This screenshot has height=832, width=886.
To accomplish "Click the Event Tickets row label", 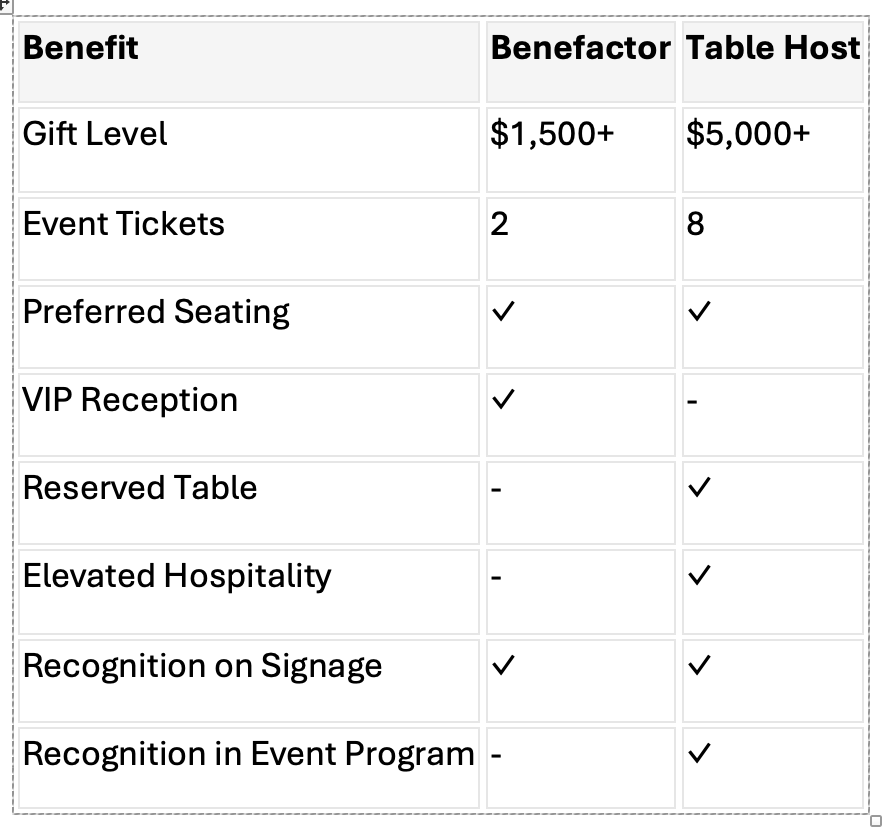I will (124, 223).
